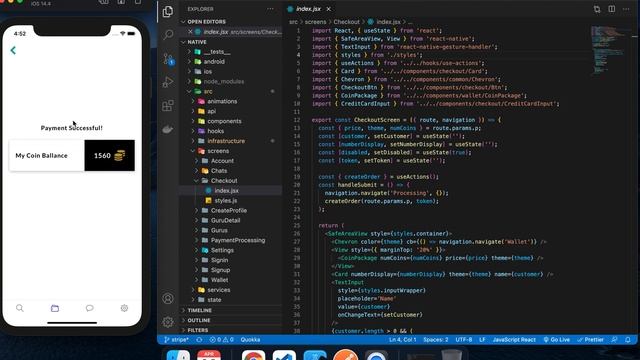Image resolution: width=640 pixels, height=360 pixels.
Task: Open Calendar from the Dock
Action: pyautogui.click(x=209, y=355)
